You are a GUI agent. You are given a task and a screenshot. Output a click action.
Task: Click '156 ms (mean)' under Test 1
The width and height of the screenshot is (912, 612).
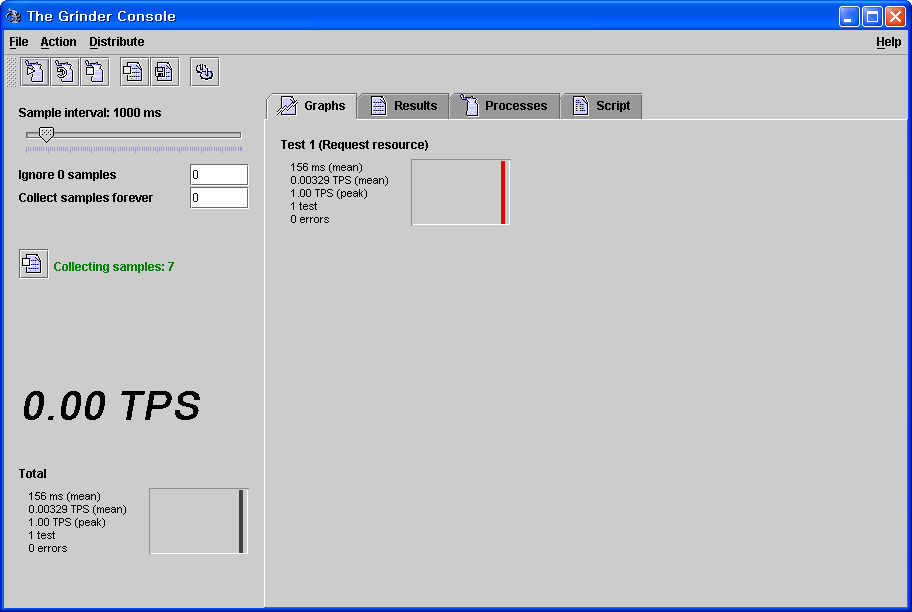[326, 168]
